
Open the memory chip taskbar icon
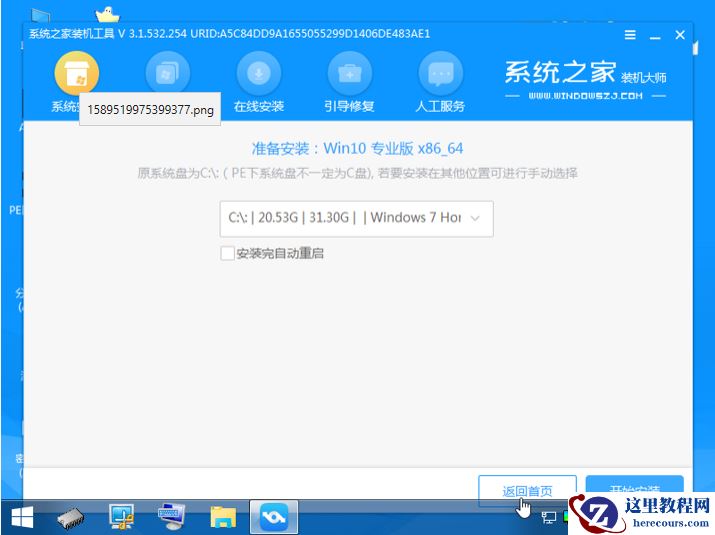(x=71, y=518)
